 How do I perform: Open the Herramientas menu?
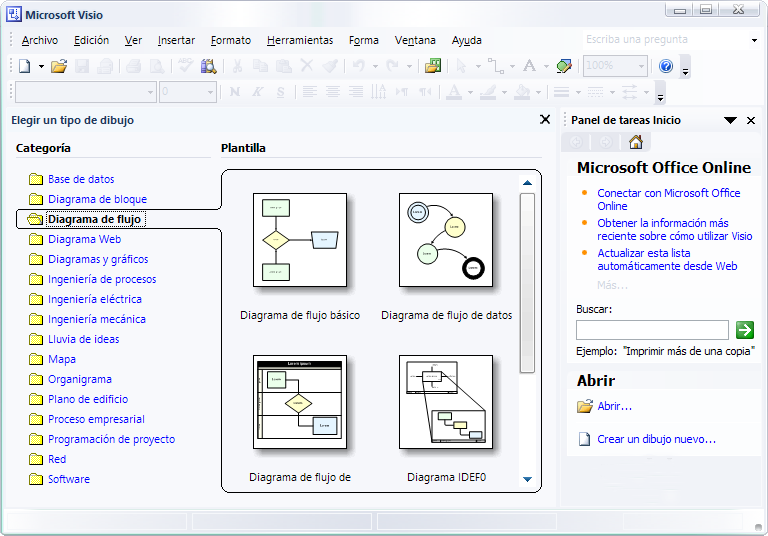click(300, 40)
